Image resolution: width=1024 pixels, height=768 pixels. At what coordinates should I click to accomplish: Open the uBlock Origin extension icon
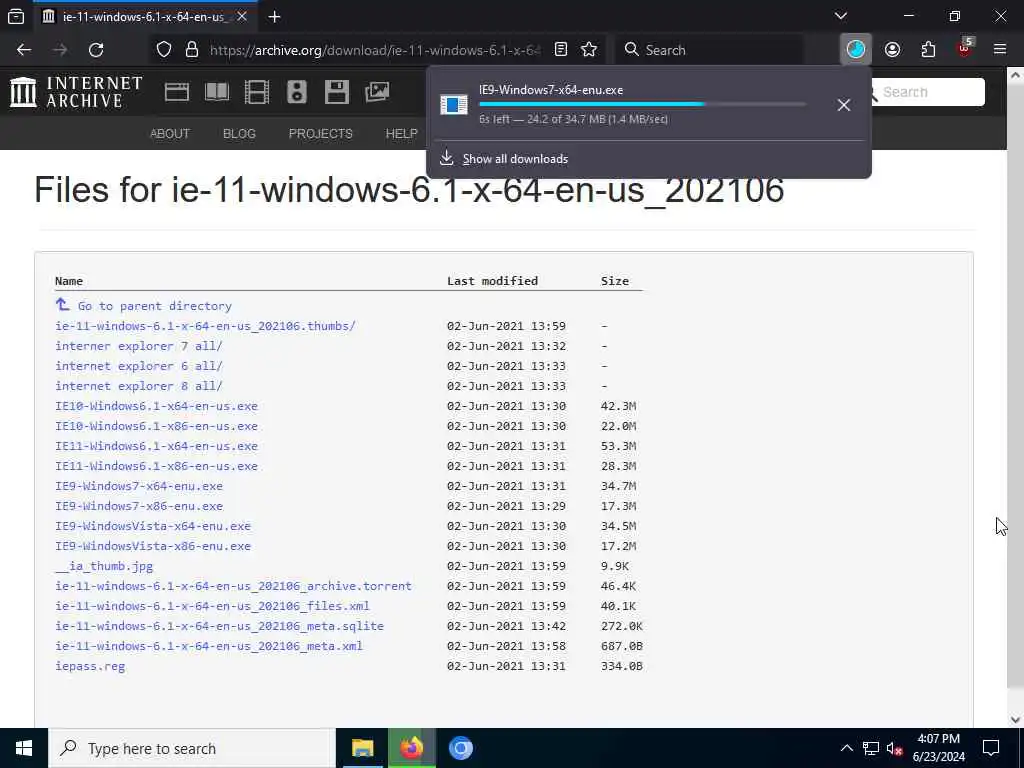click(x=964, y=48)
